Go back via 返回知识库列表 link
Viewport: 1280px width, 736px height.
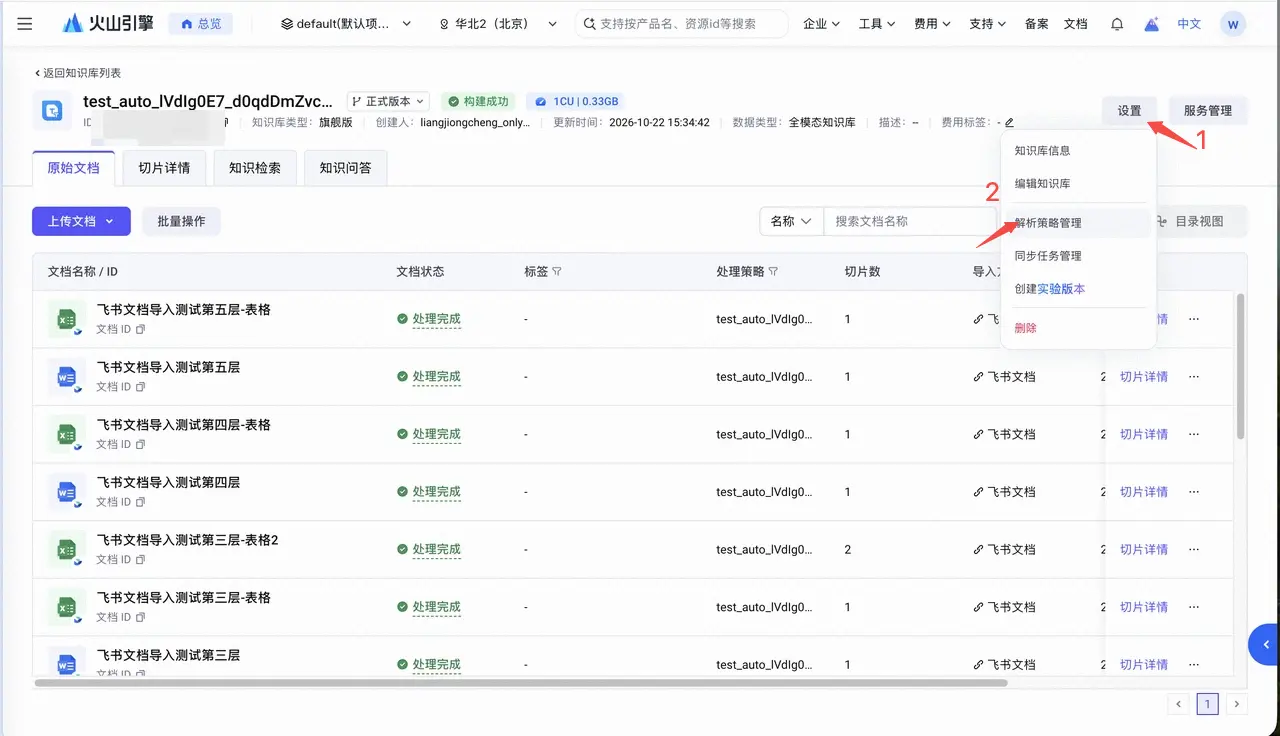point(77,73)
